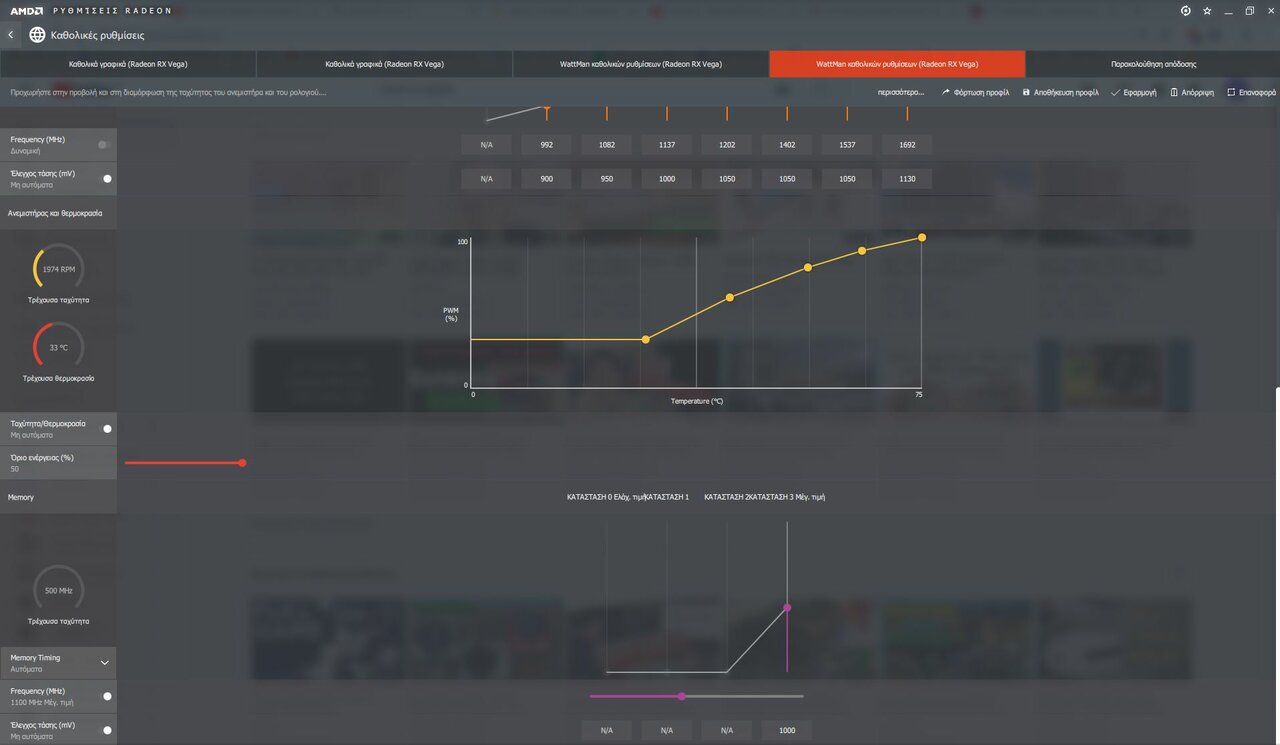Viewport: 1280px width, 745px height.
Task: Open the Radeon update notifications icon
Action: [1186, 11]
